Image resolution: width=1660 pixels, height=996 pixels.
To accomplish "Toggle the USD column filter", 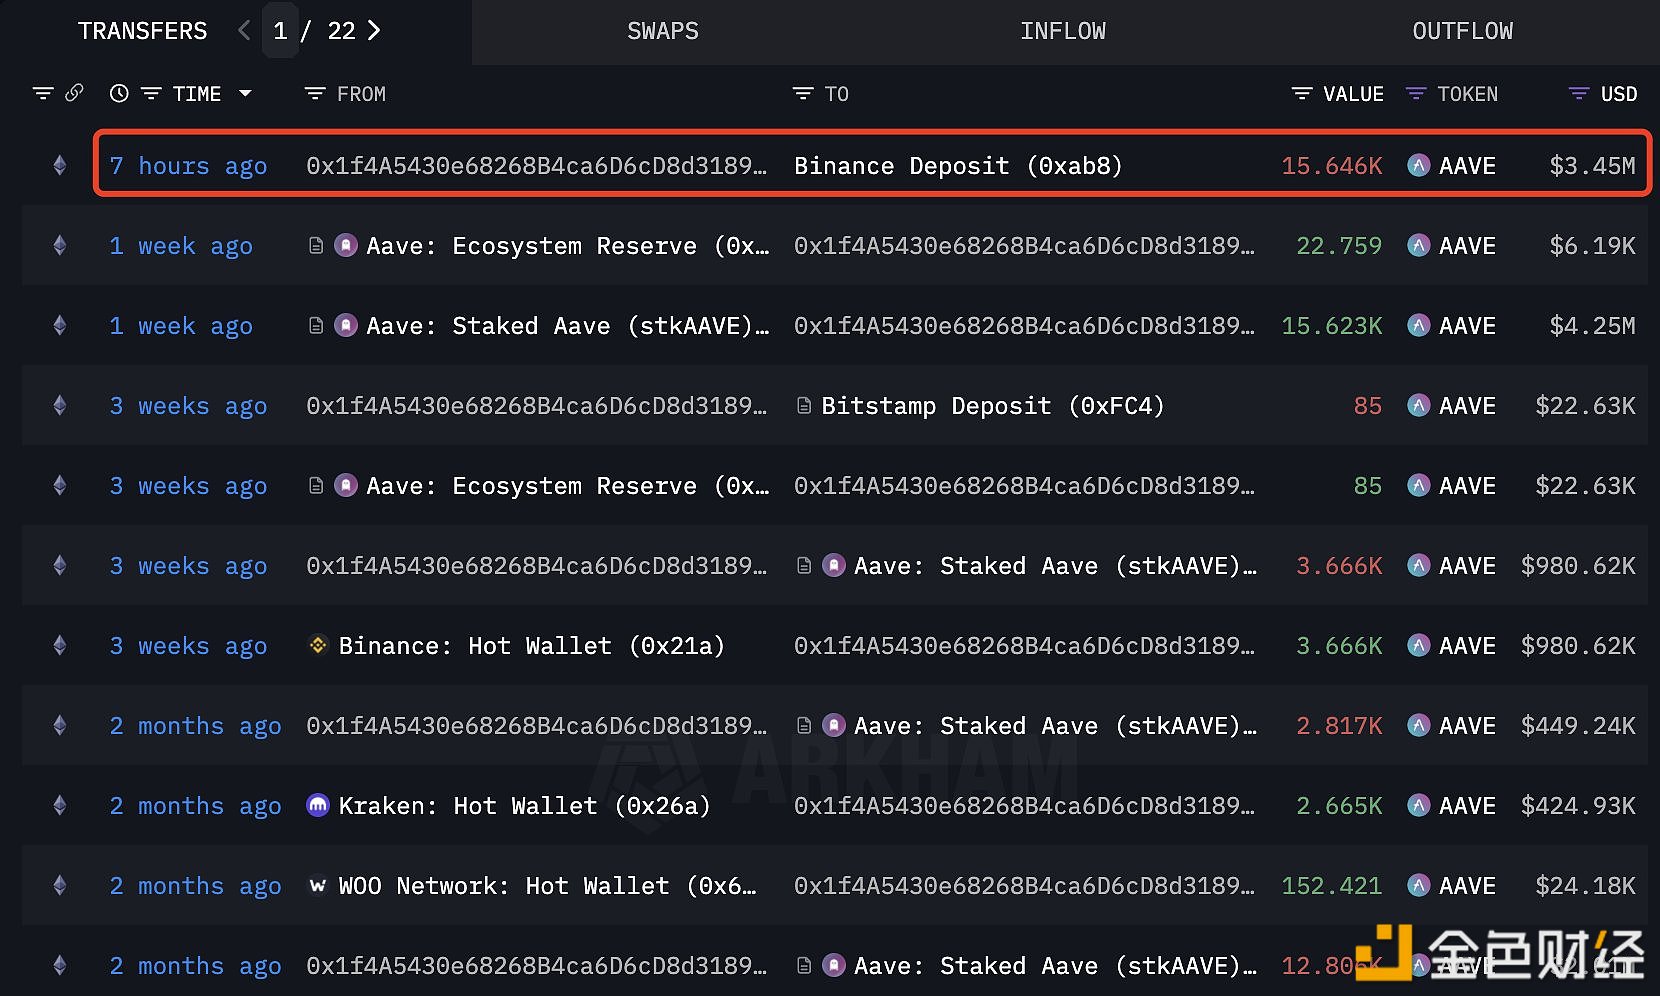I will pos(1579,93).
